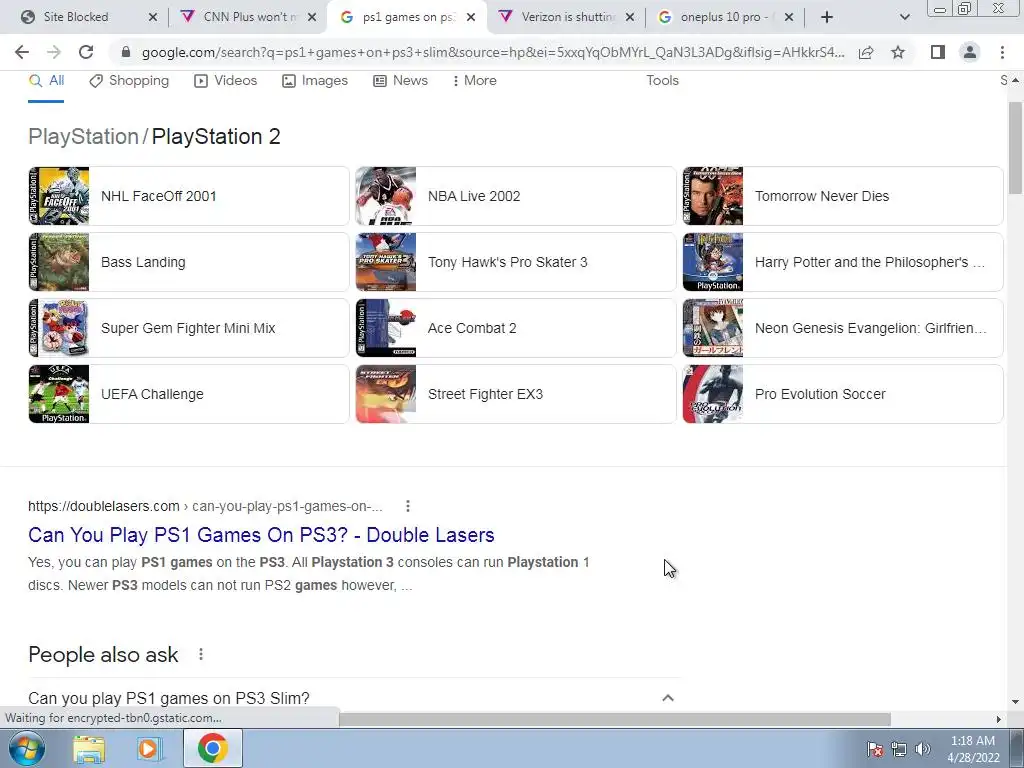The width and height of the screenshot is (1024, 768).
Task: Open Tomorrow Never Dies cover thumbnail
Action: click(x=712, y=196)
